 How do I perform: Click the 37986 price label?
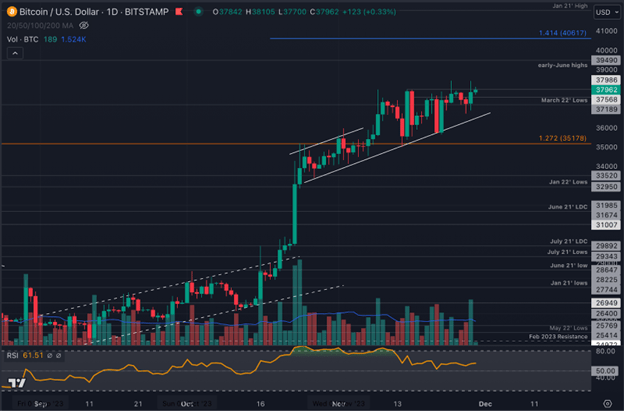[x=606, y=80]
